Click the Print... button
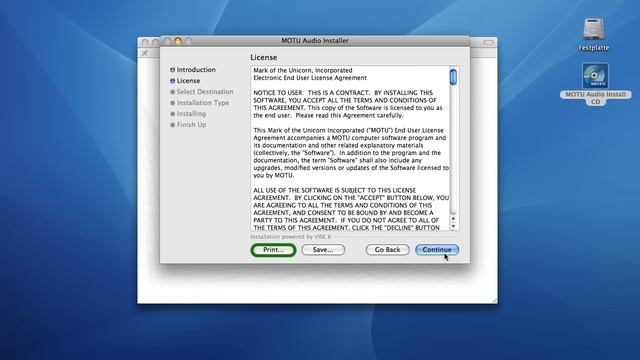This screenshot has height=360, width=640. coord(273,250)
